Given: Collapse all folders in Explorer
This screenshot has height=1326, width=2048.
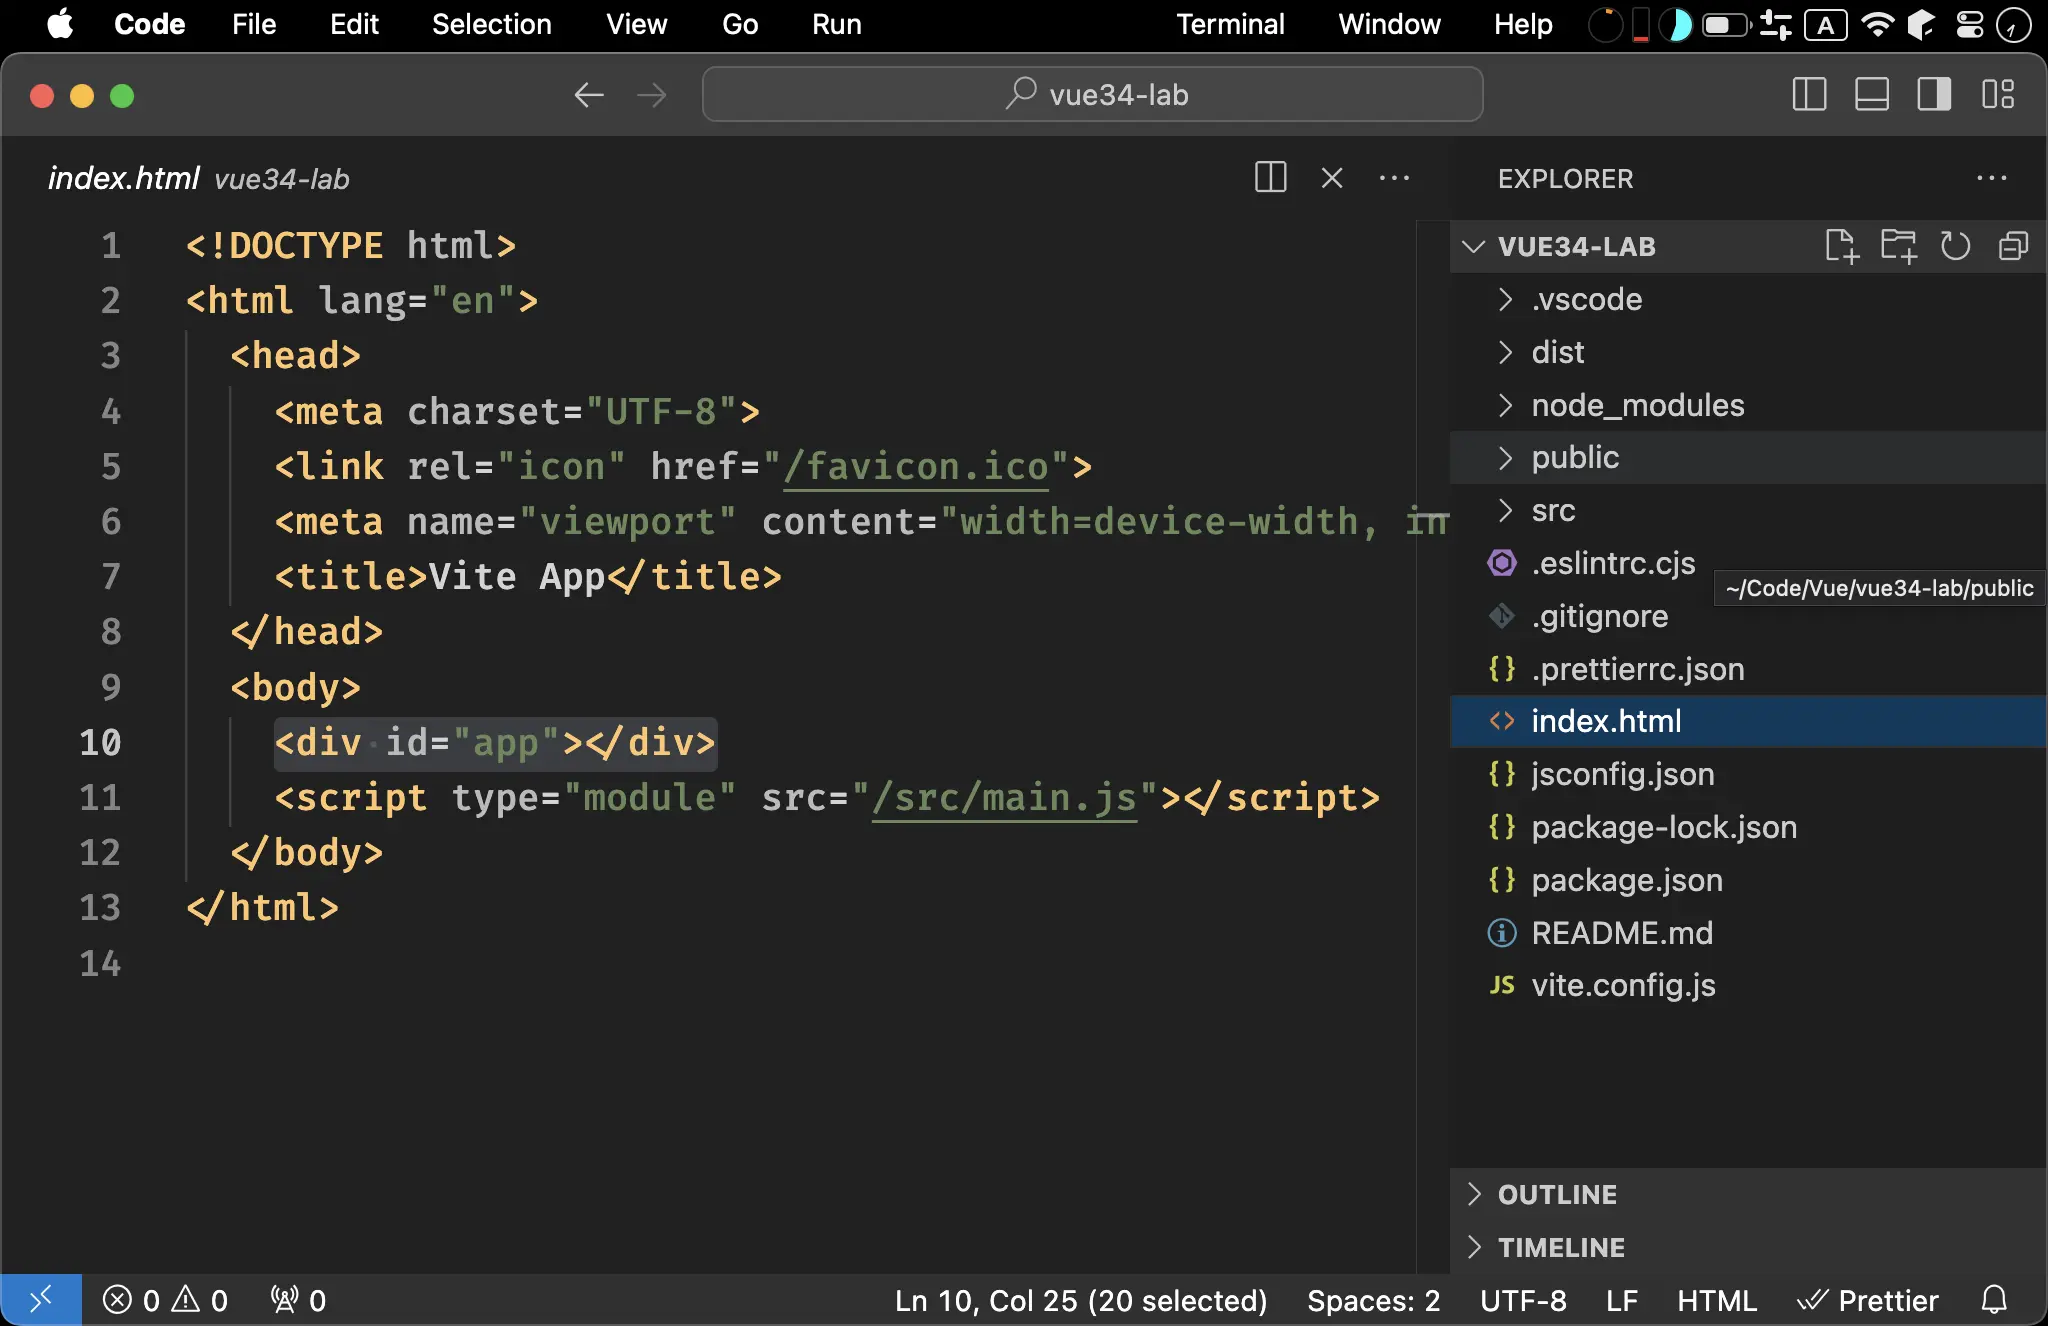Looking at the screenshot, I should click(2013, 246).
